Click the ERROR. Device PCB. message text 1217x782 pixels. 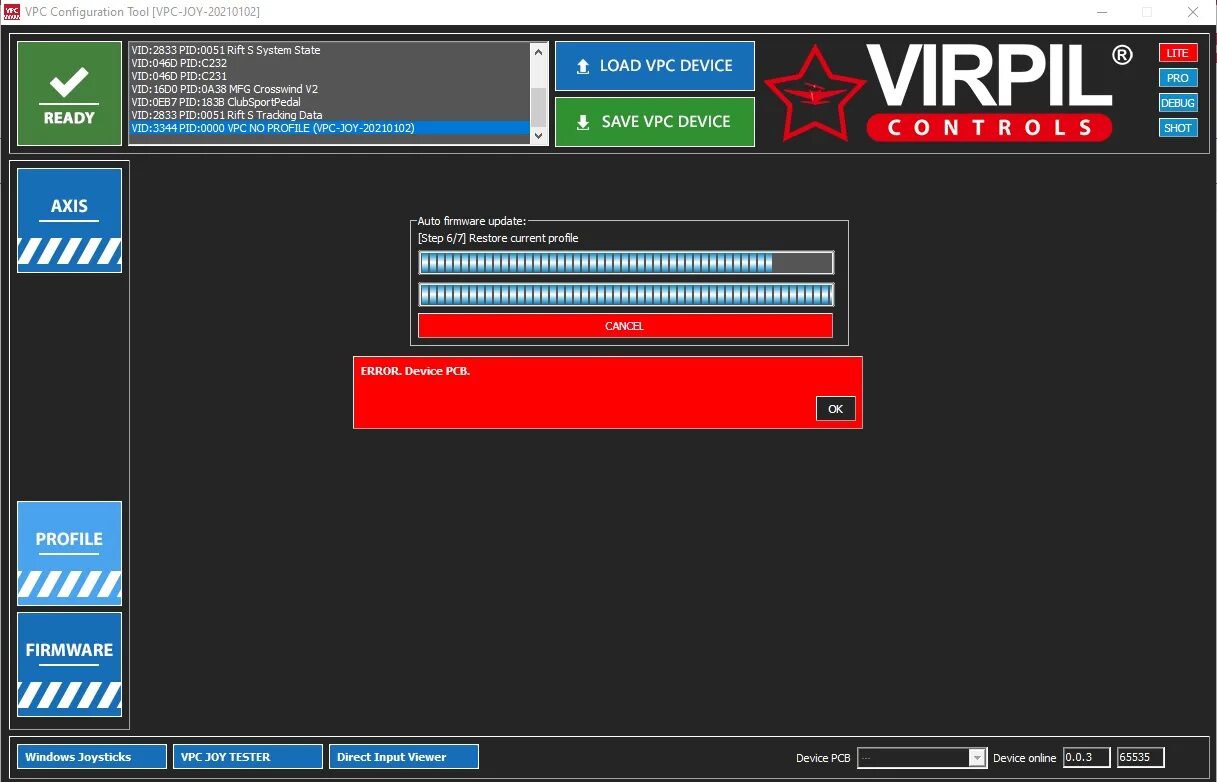415,371
